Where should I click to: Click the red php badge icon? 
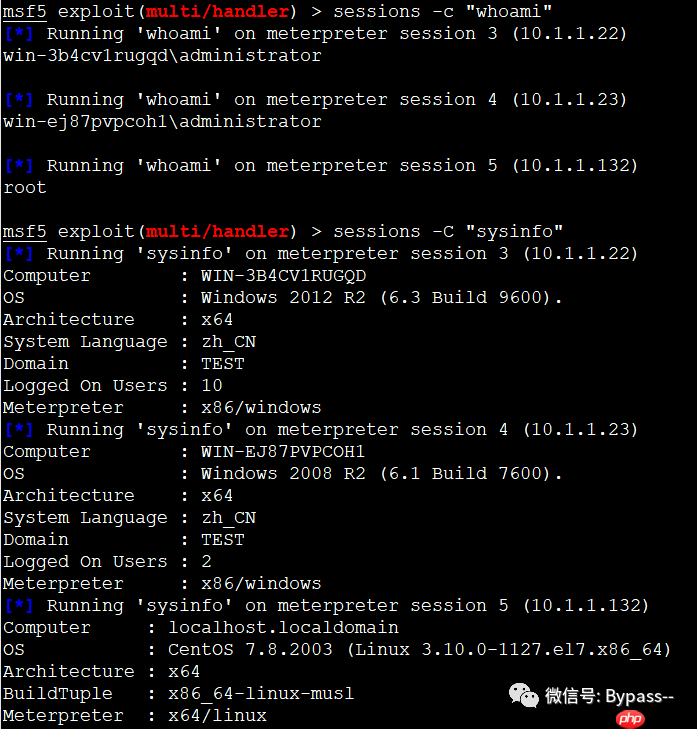[629, 719]
